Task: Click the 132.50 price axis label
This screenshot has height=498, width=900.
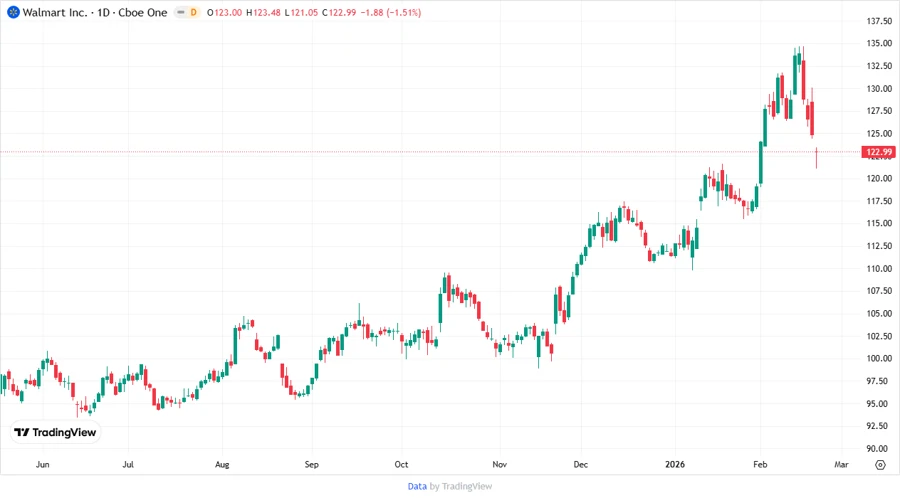Action: pos(879,66)
